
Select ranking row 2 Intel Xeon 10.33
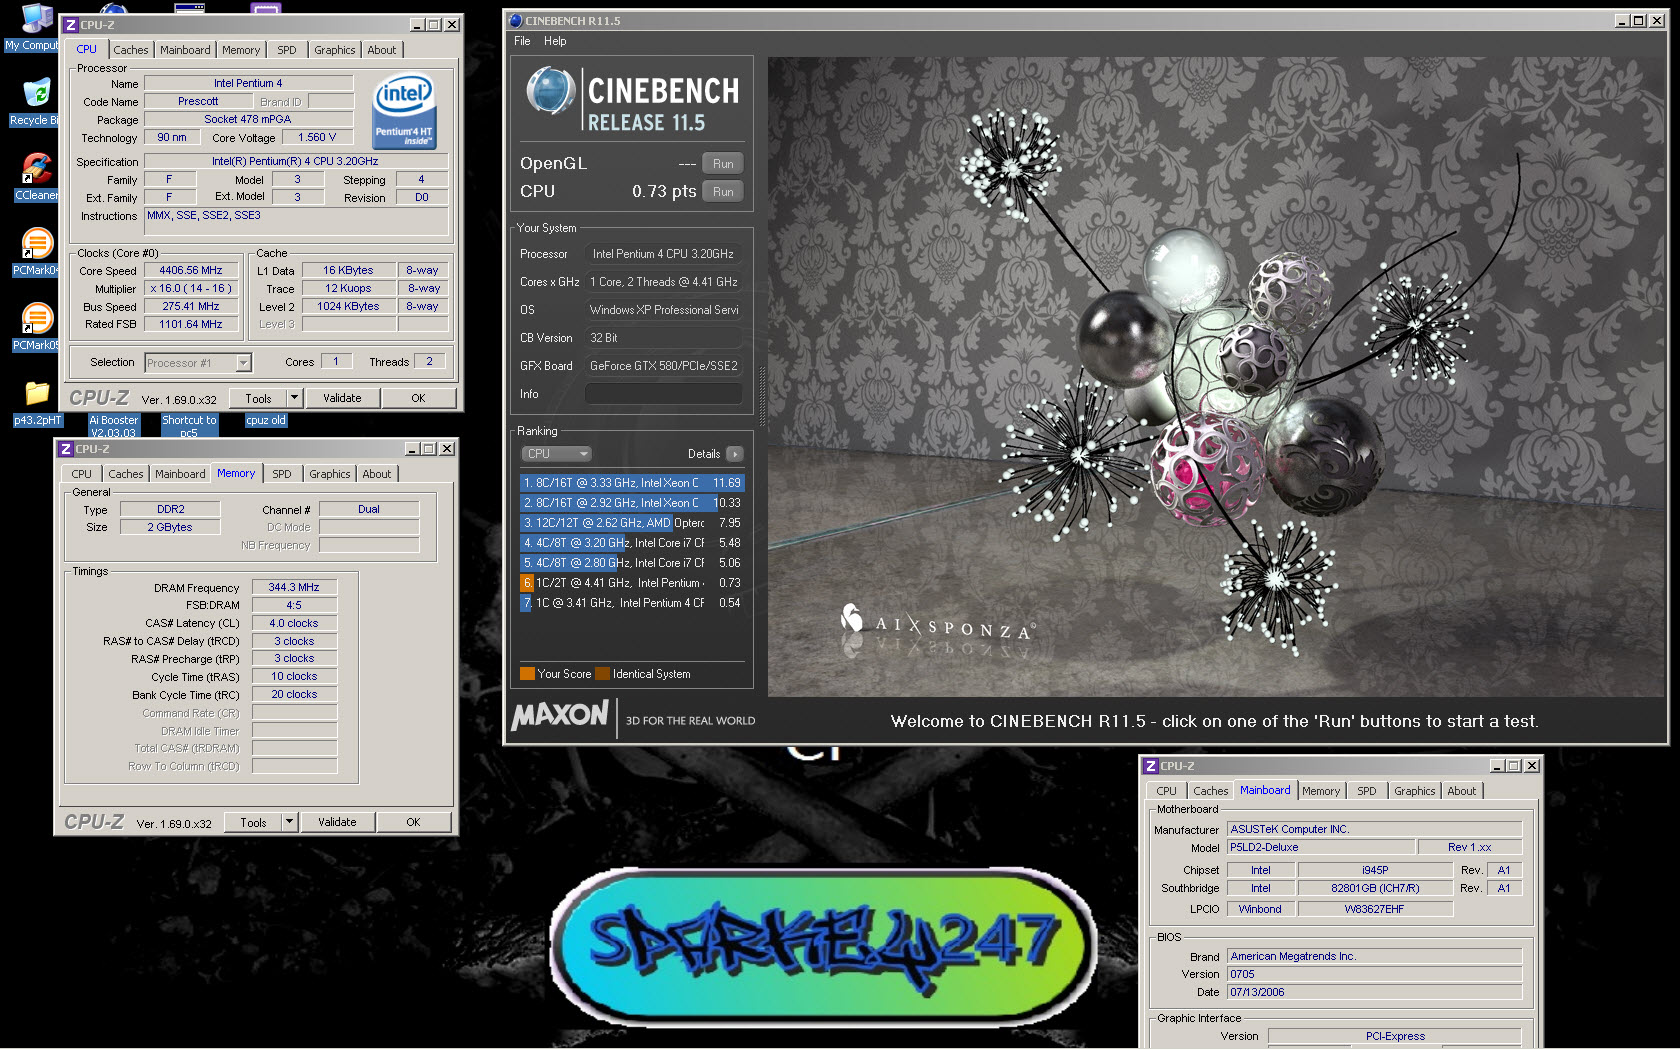click(632, 503)
